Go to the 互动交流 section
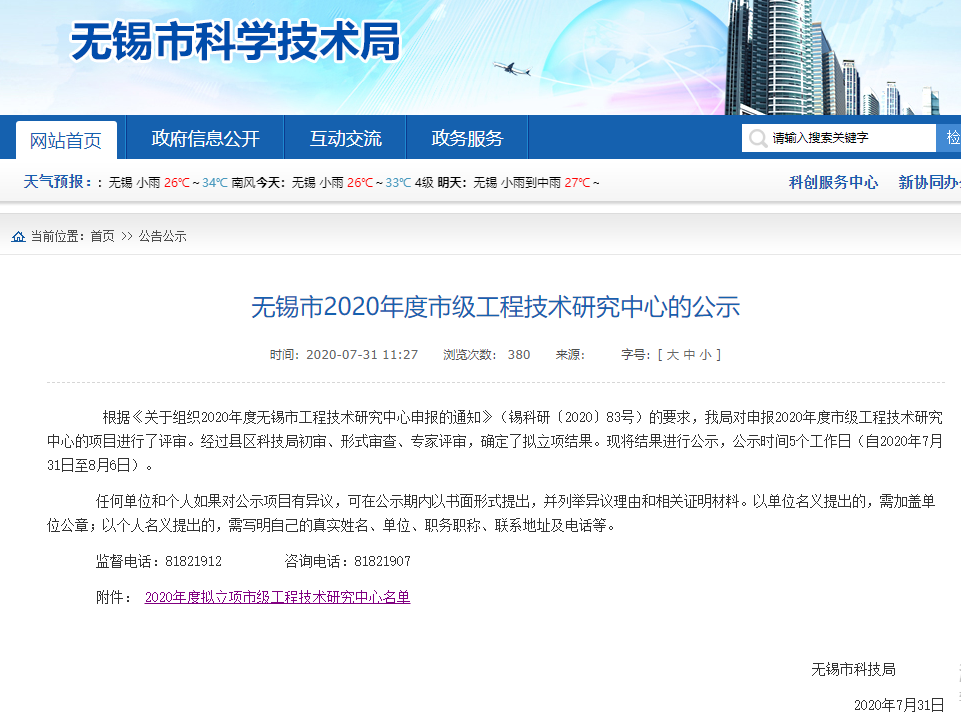 (x=345, y=139)
